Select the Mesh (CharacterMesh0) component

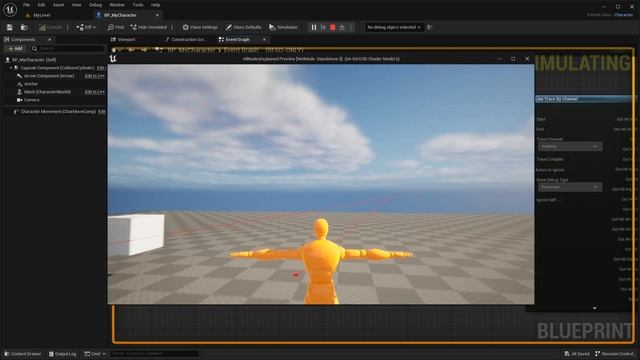pyautogui.click(x=47, y=92)
